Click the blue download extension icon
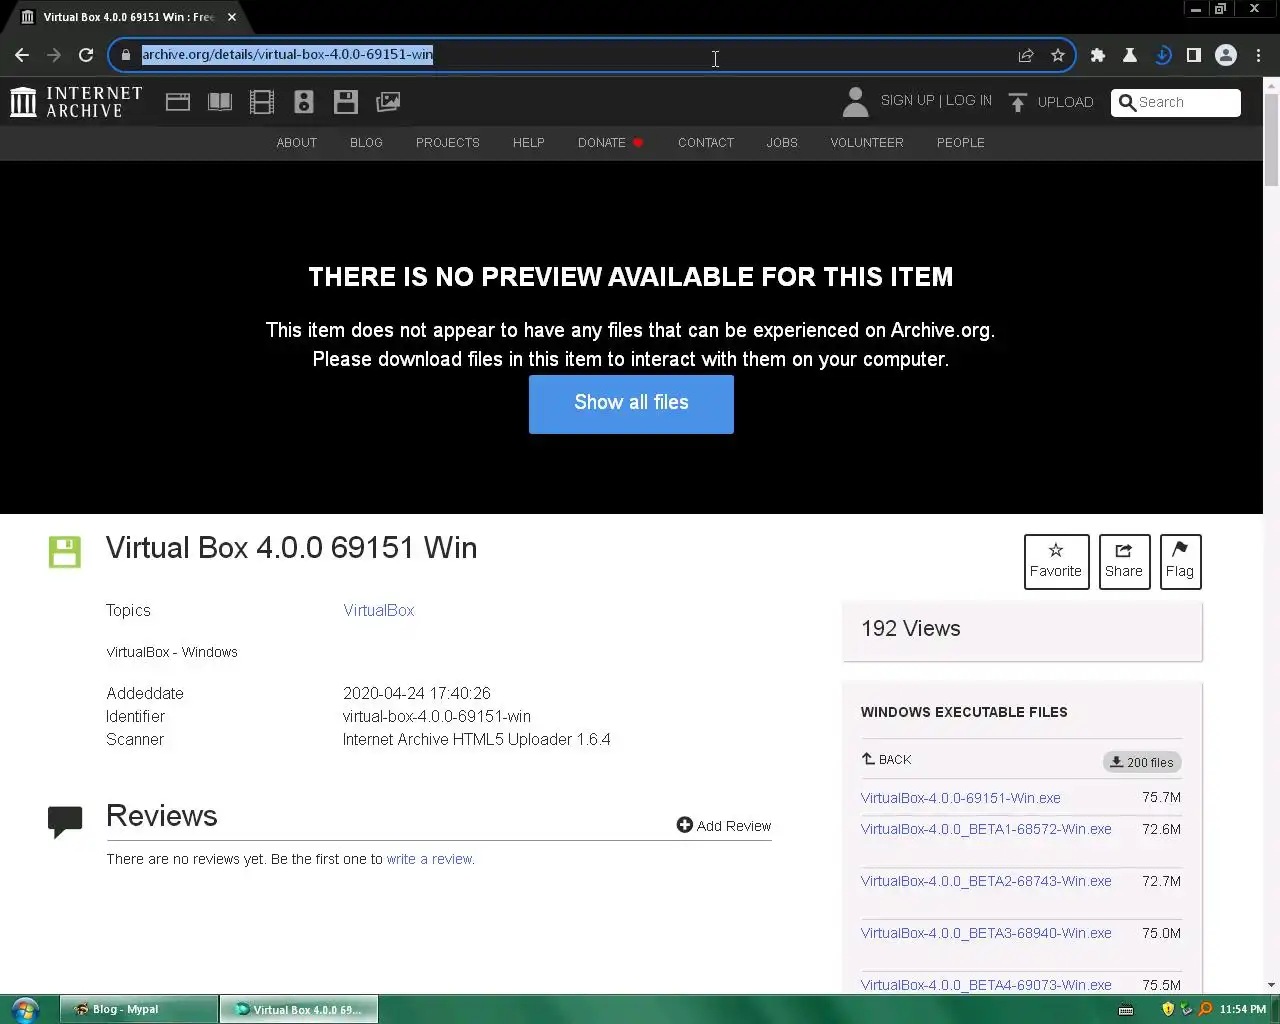 pos(1162,55)
